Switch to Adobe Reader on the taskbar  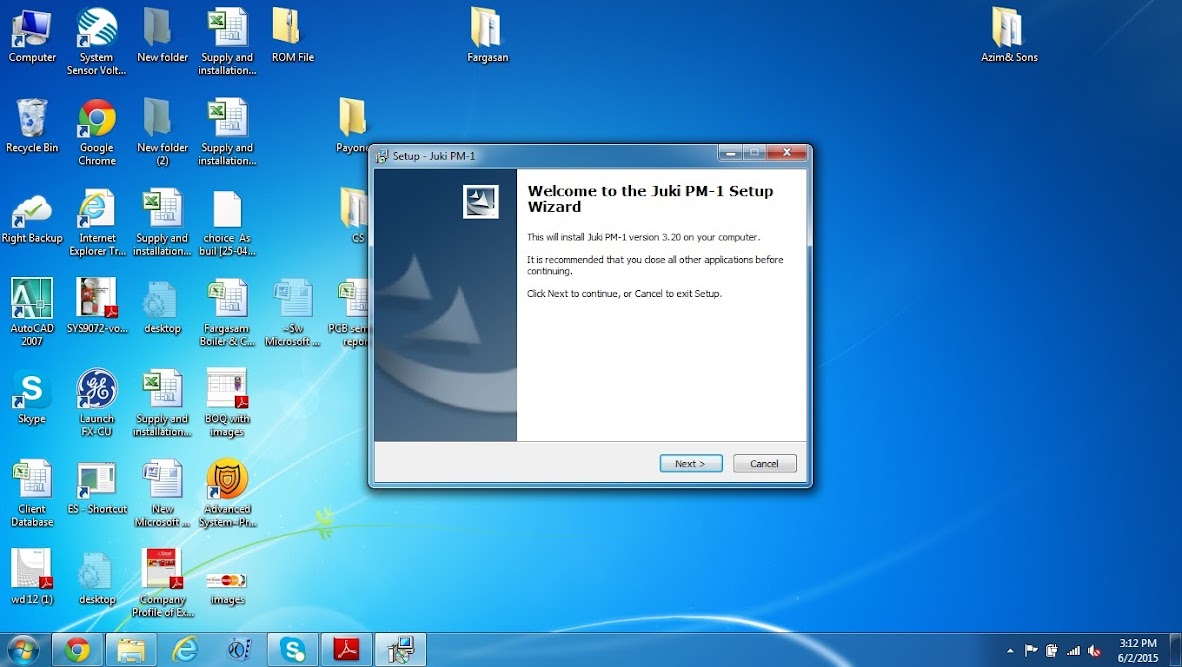point(346,650)
